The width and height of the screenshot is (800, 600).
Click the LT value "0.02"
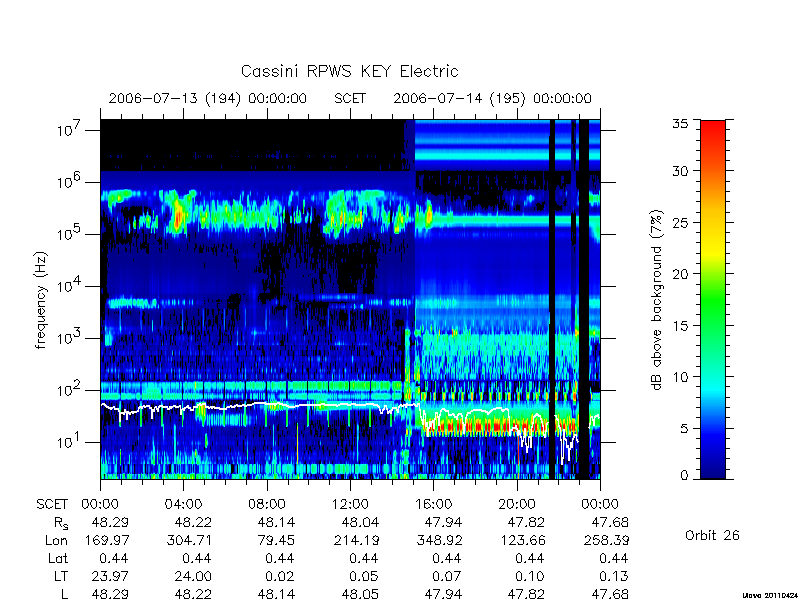coord(280,576)
